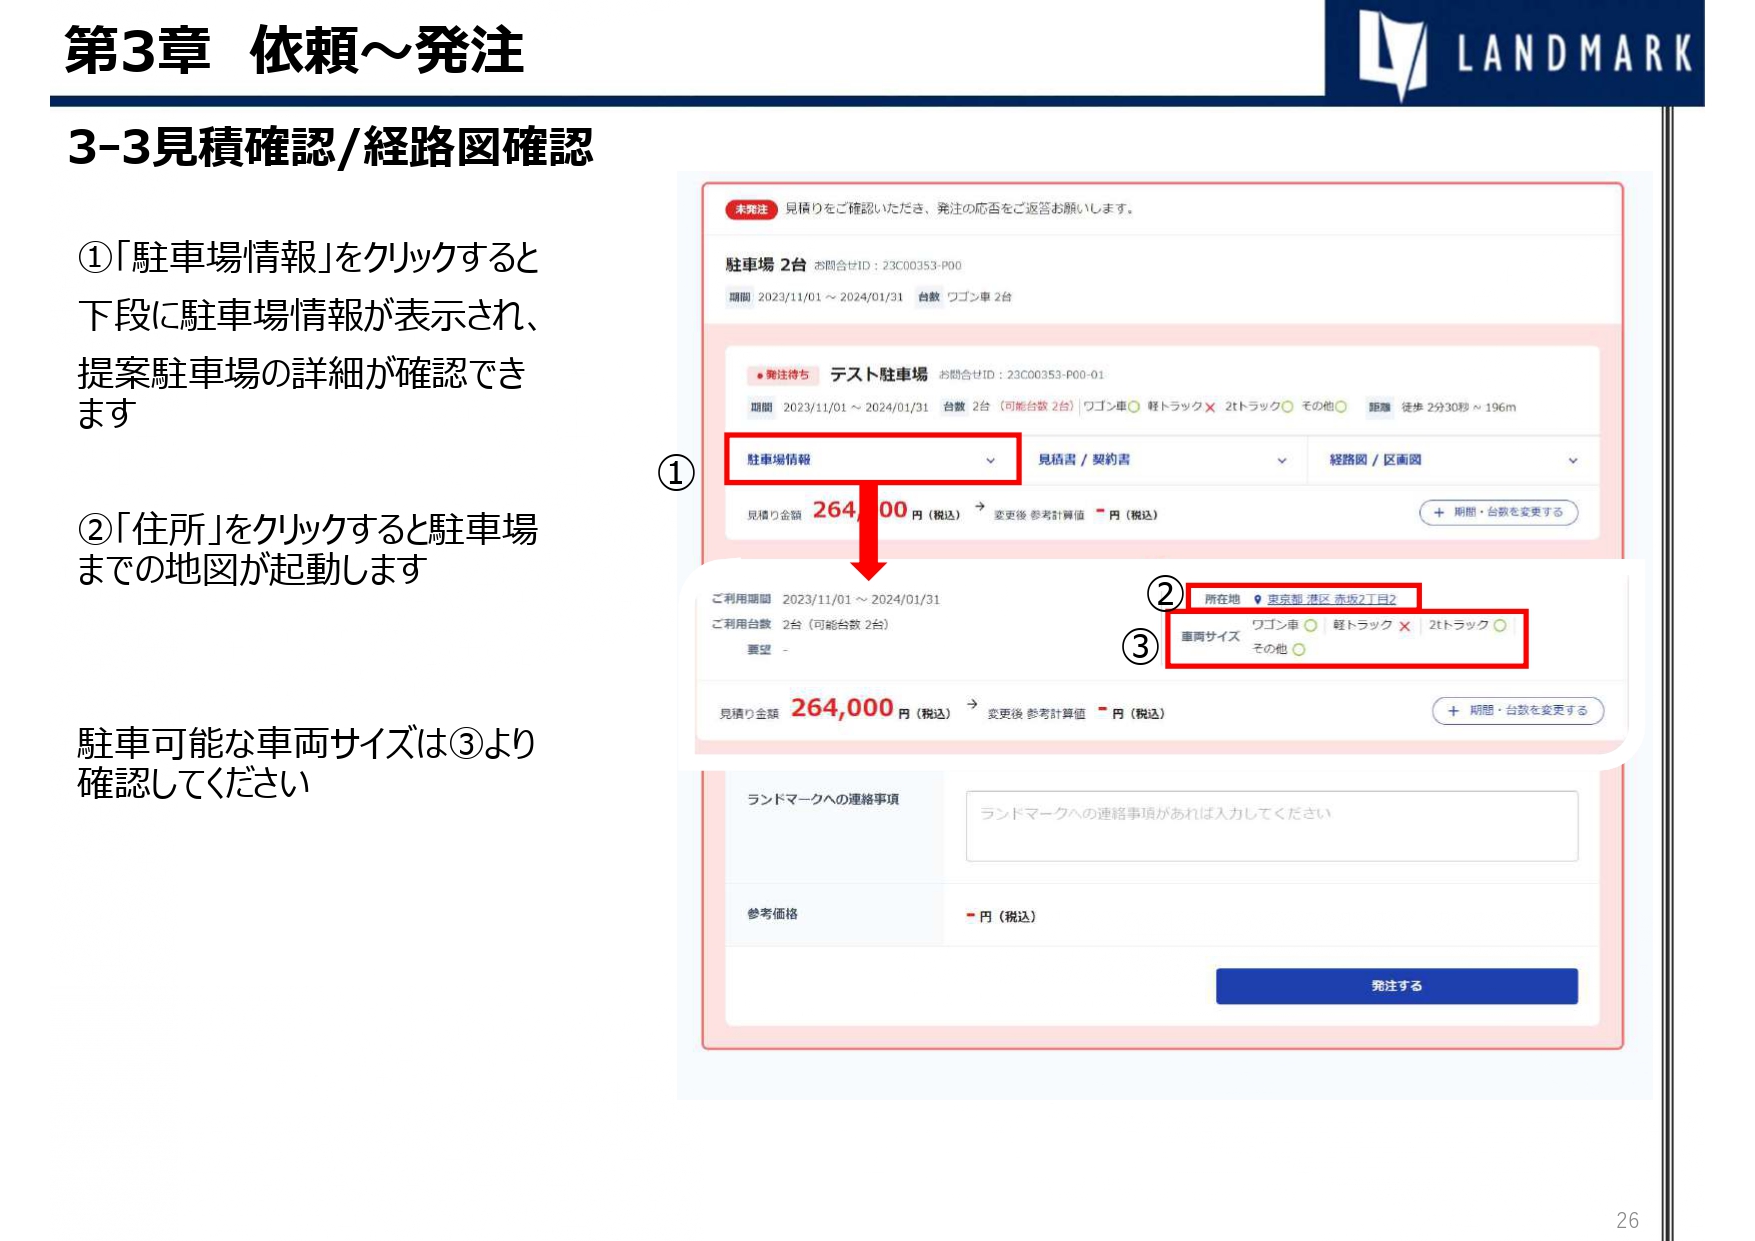Viewport: 1755px width, 1241px height.
Task: Expand the 駐車場情報 chevron
Action: click(x=990, y=461)
